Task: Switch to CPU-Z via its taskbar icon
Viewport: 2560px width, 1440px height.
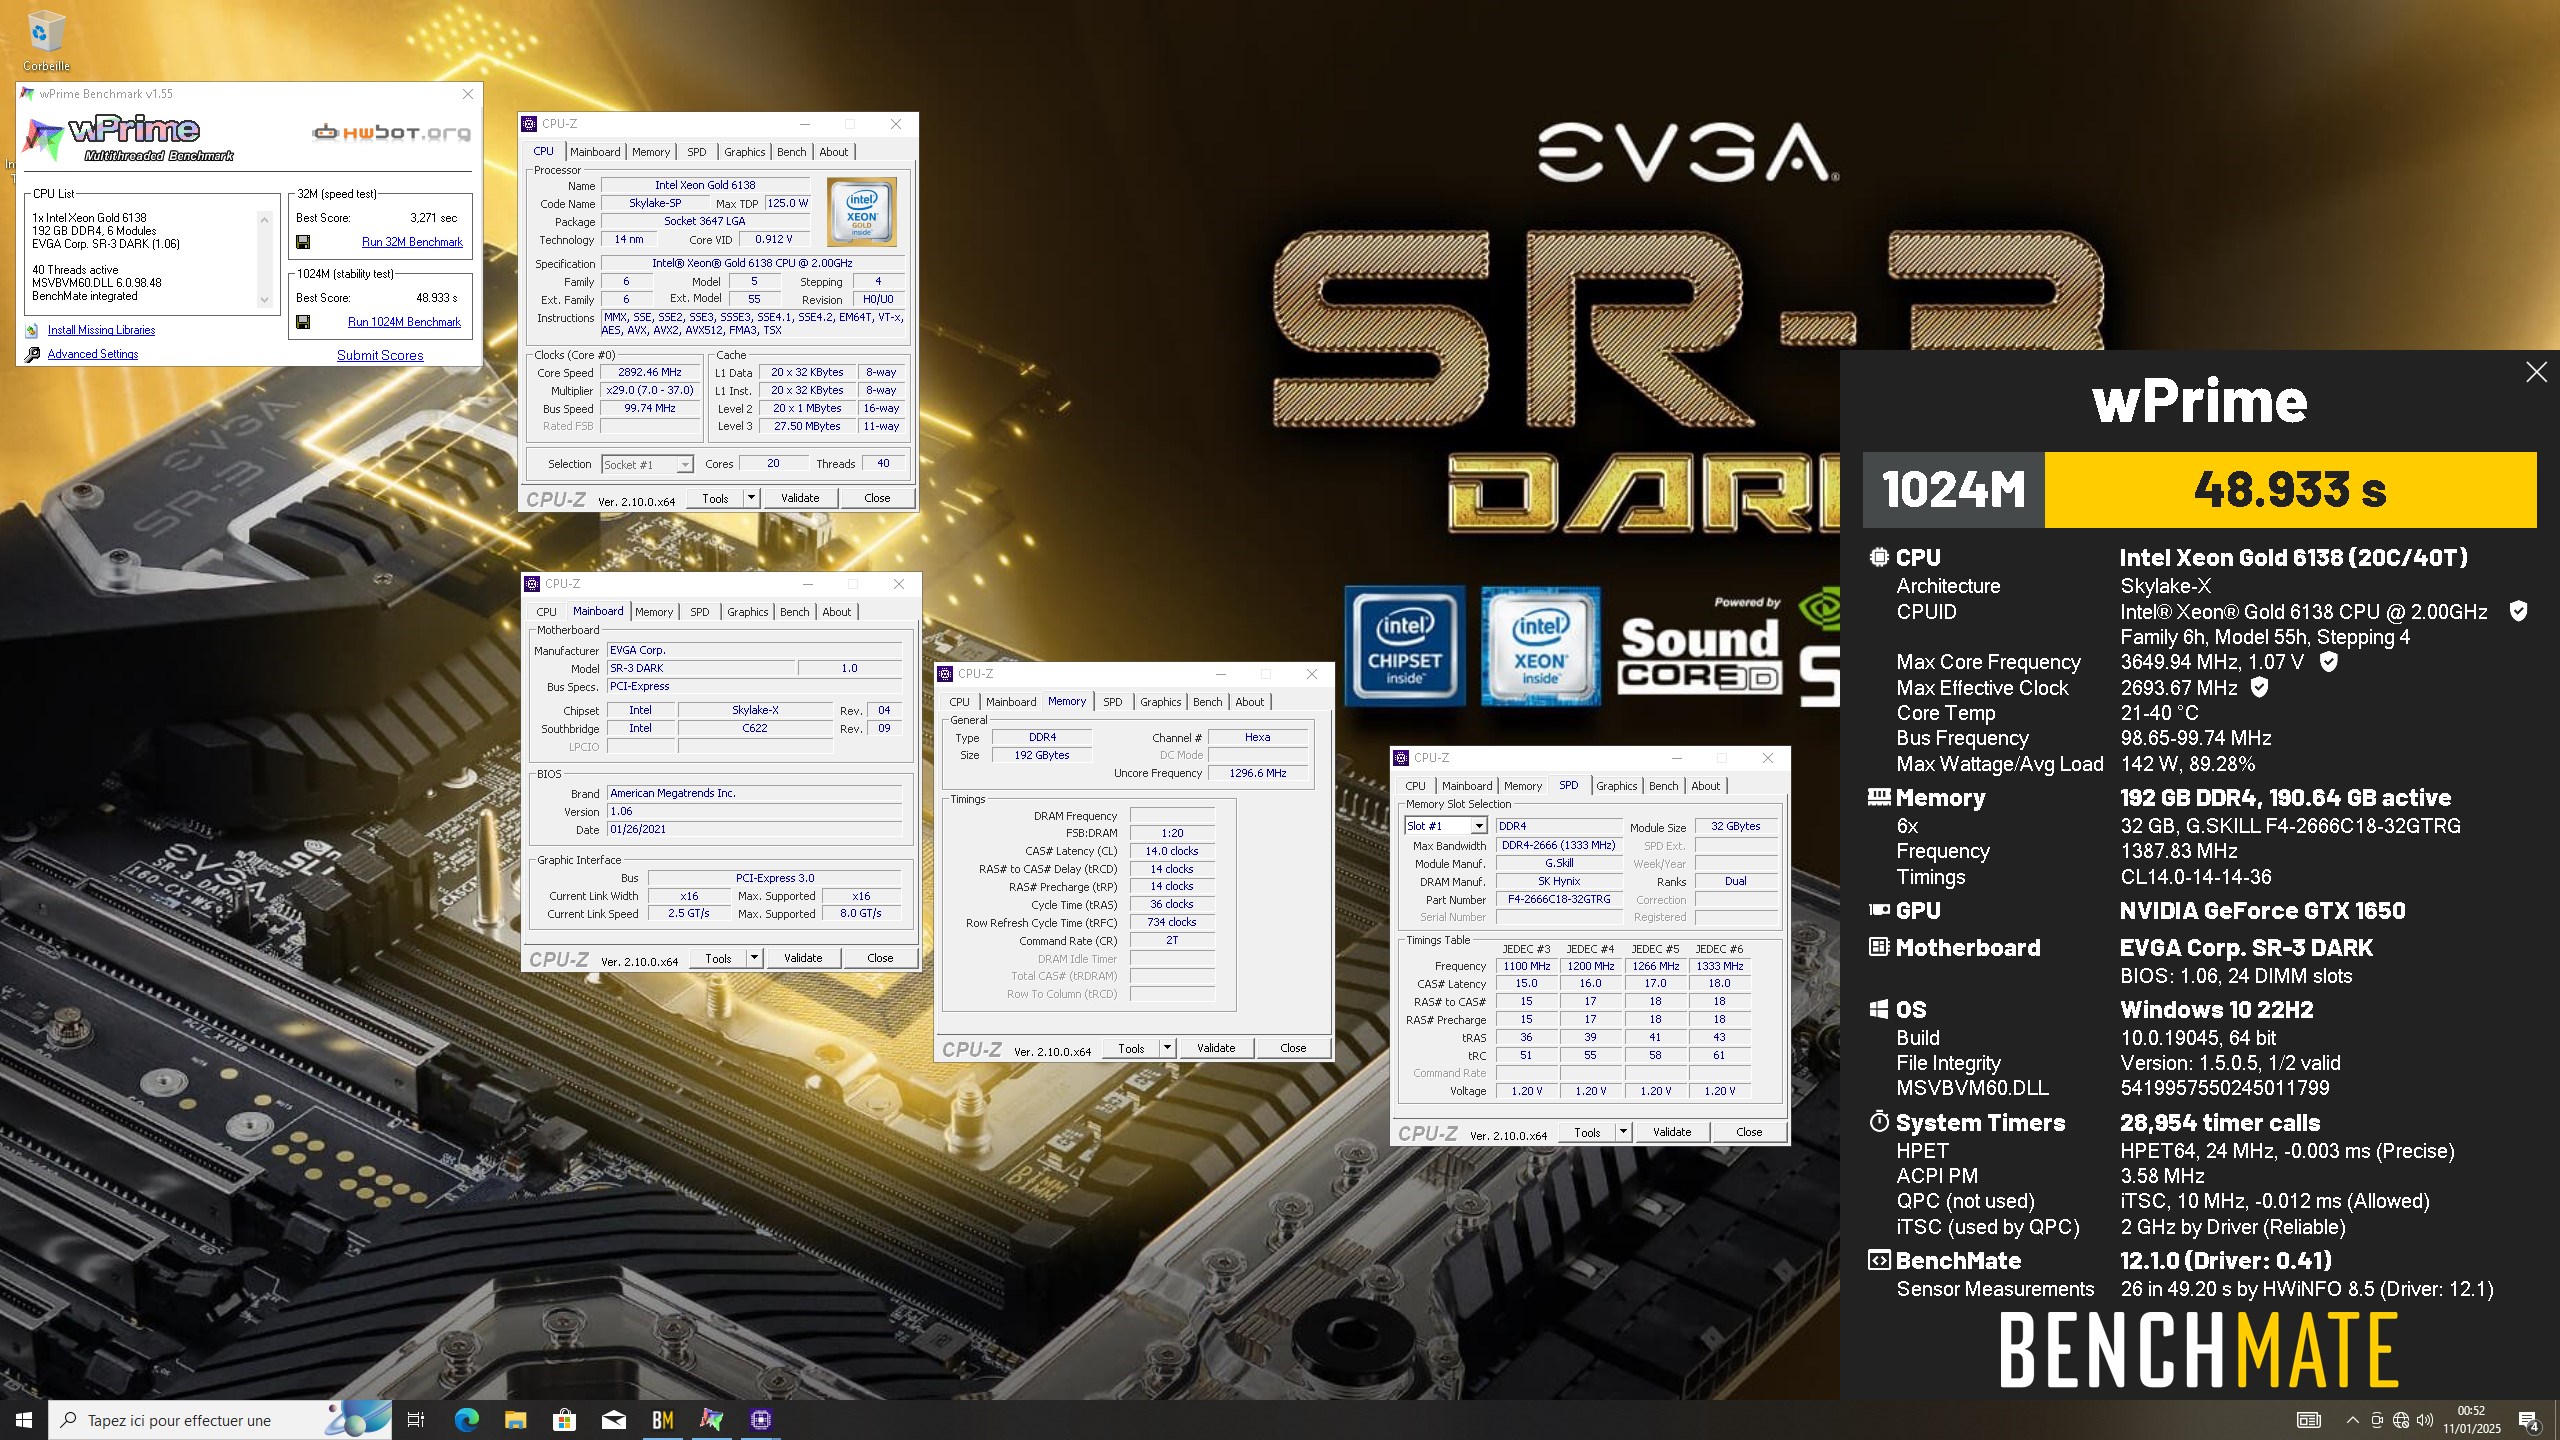Action: [x=760, y=1420]
